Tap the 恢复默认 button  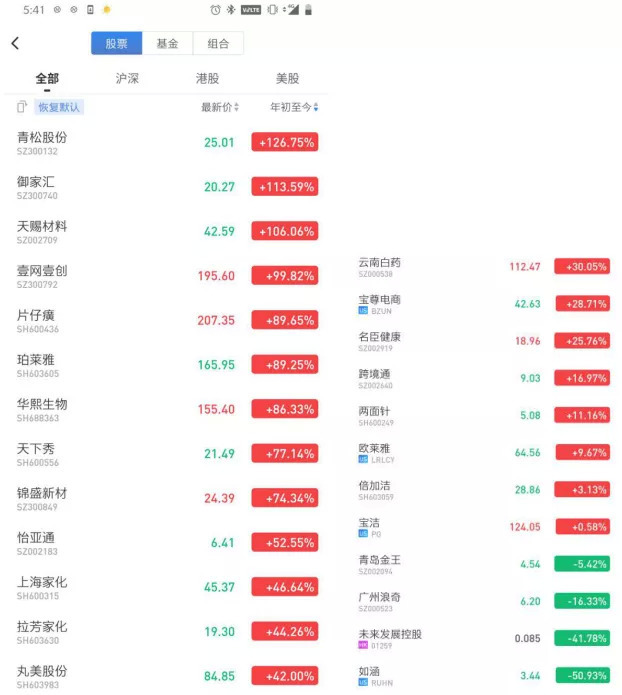59,107
